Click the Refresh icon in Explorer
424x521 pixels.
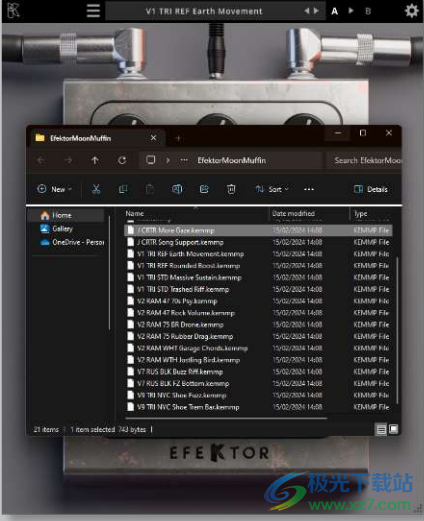122,160
